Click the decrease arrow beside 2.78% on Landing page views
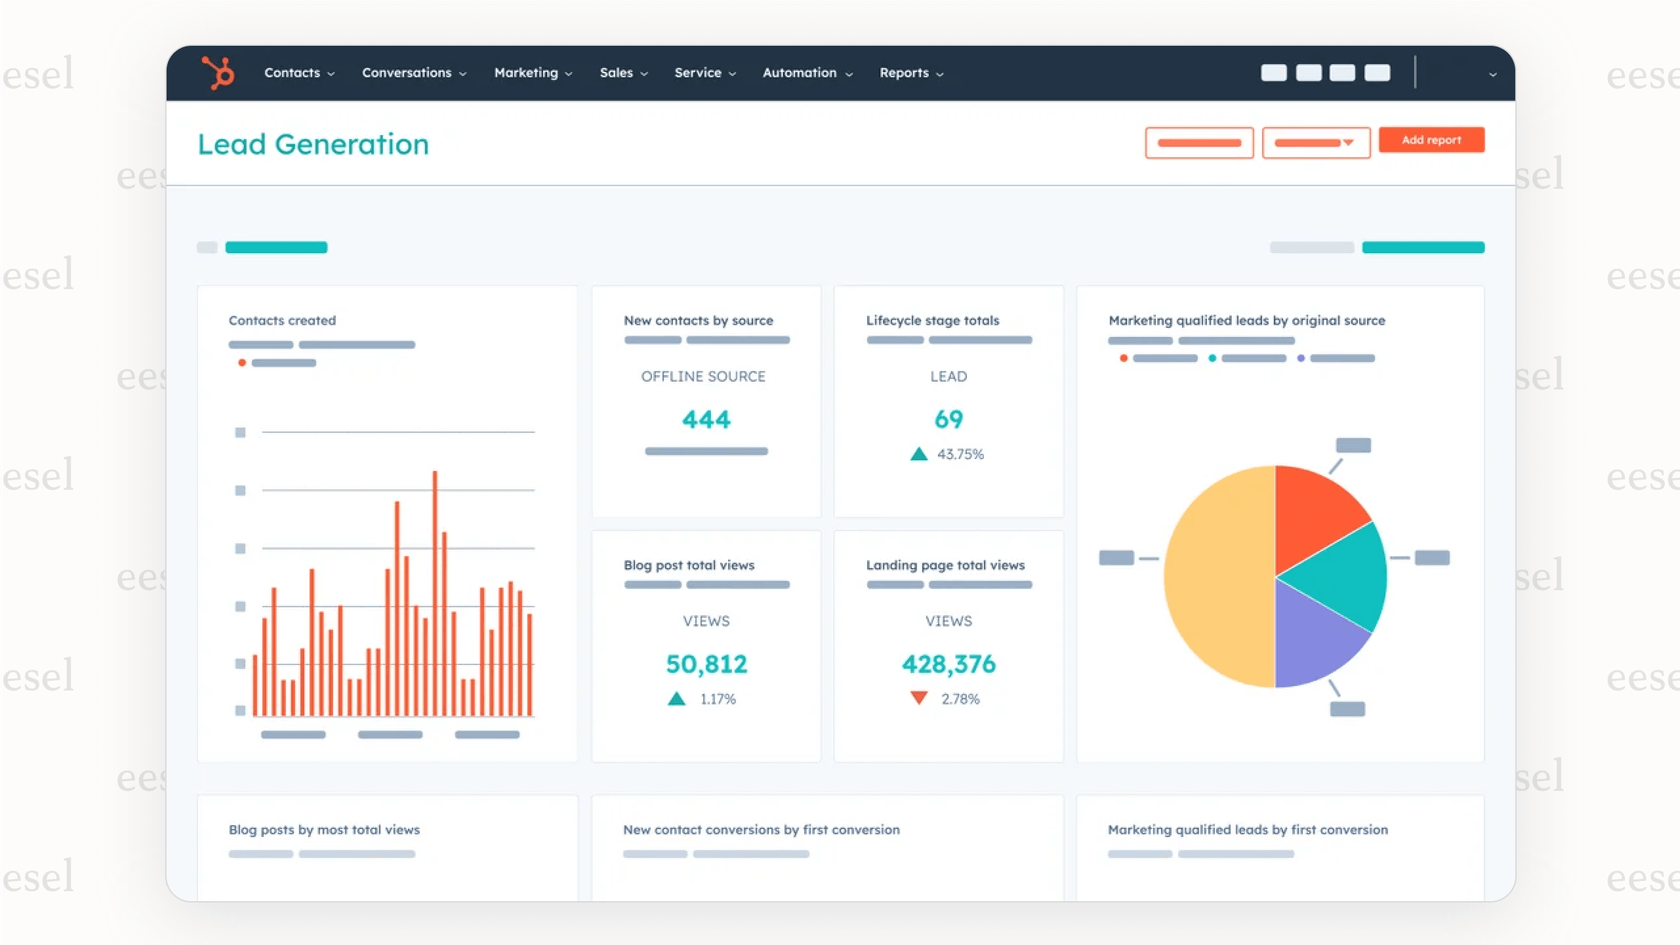 918,698
